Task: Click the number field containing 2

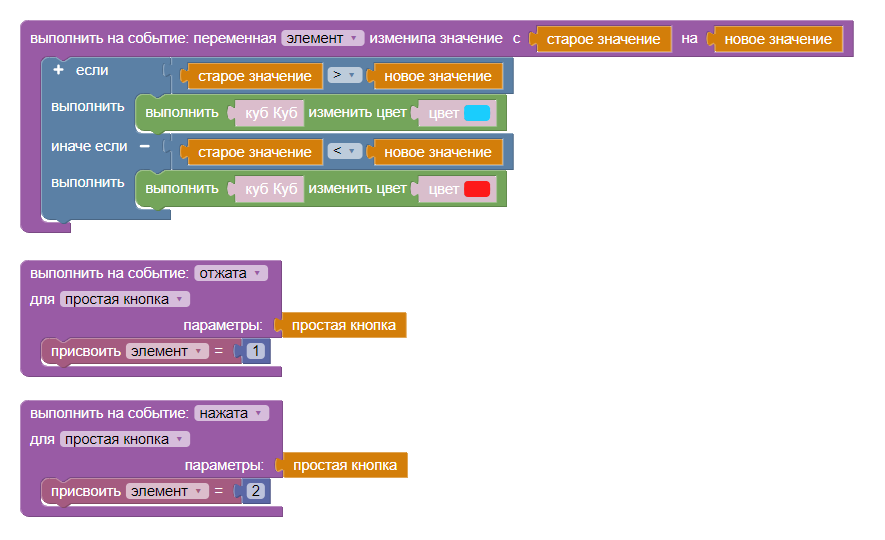Action: click(x=256, y=491)
